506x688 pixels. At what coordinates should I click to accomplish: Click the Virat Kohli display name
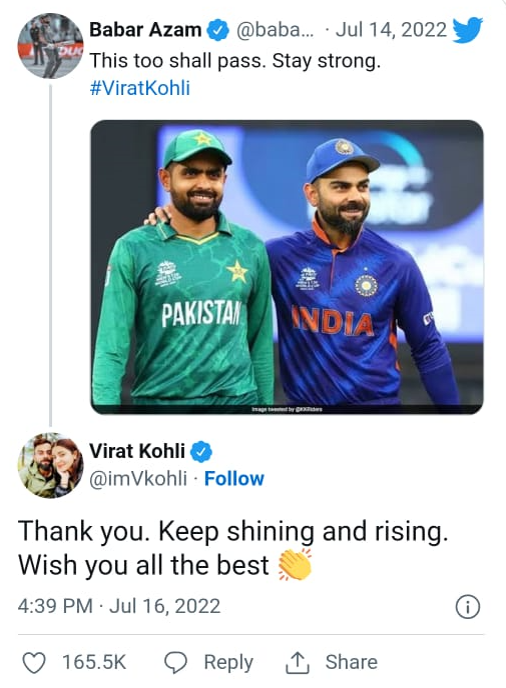click(x=137, y=451)
